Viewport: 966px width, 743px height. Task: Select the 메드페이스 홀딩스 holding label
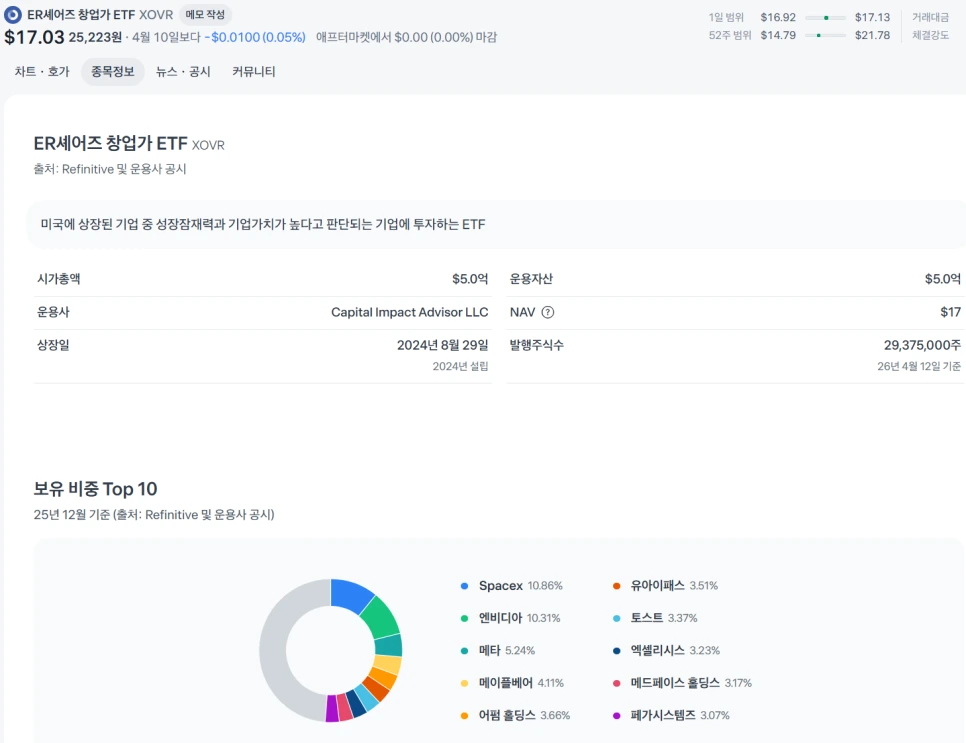(675, 683)
